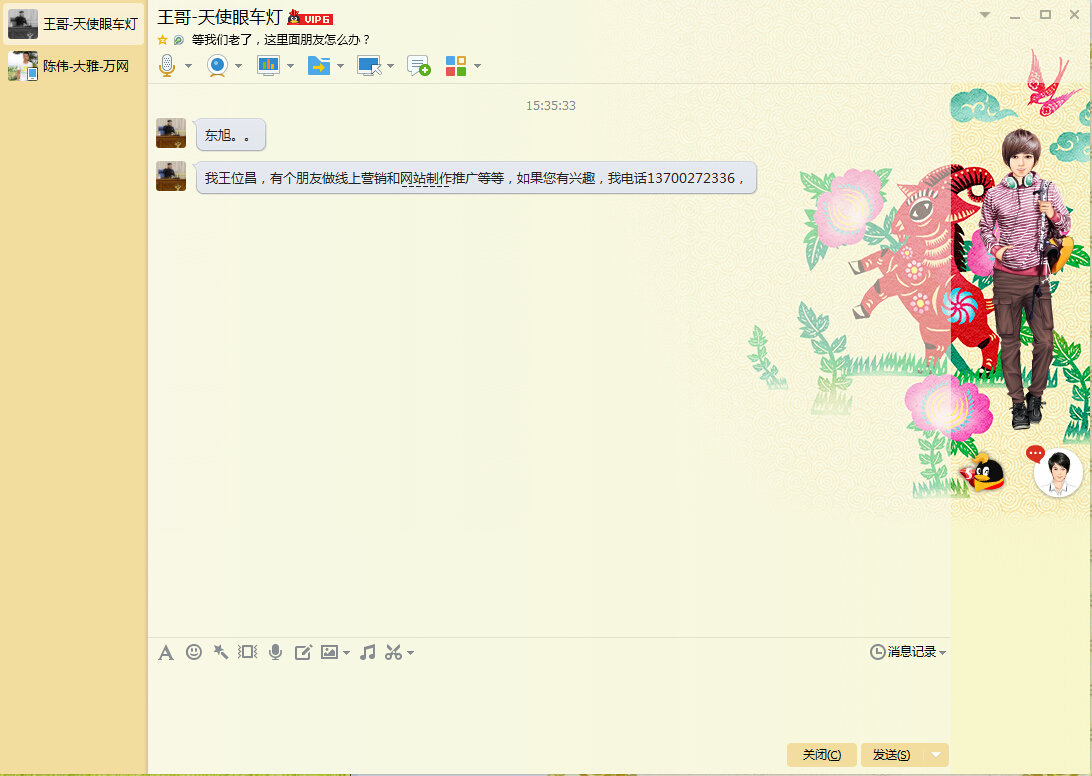Close the chat window with X

(x=1075, y=15)
